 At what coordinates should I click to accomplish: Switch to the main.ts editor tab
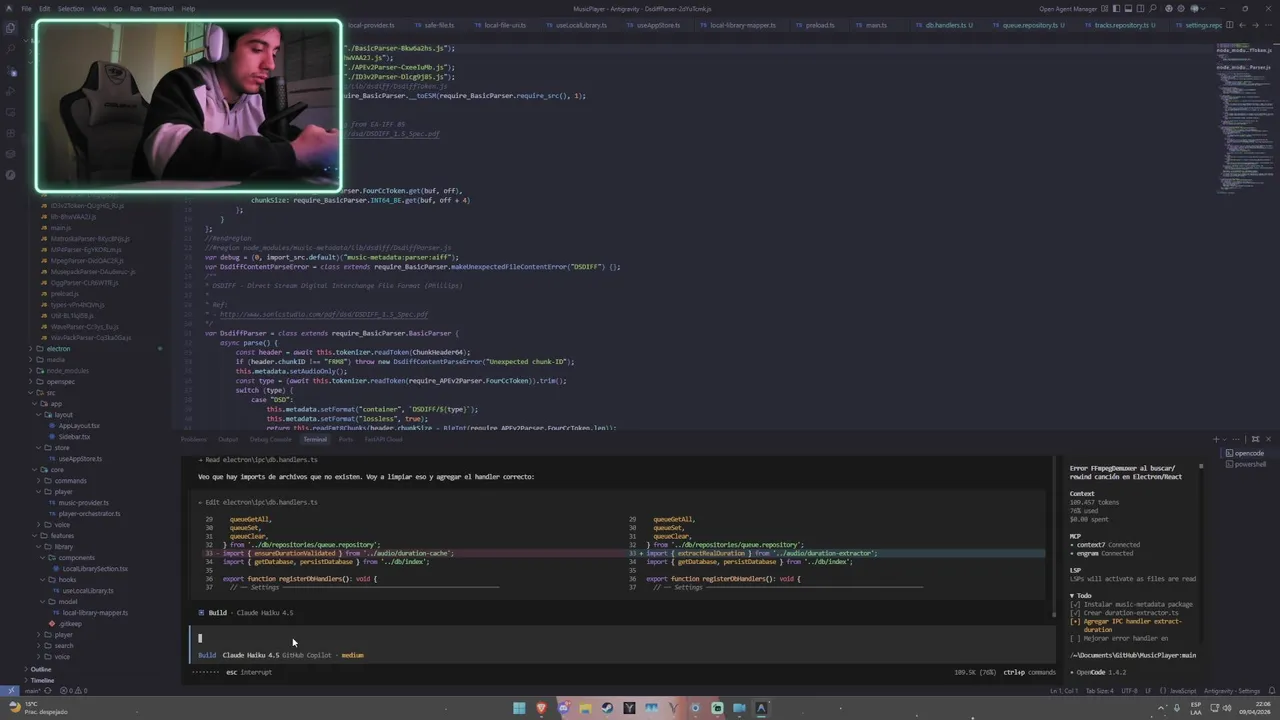pyautogui.click(x=876, y=25)
